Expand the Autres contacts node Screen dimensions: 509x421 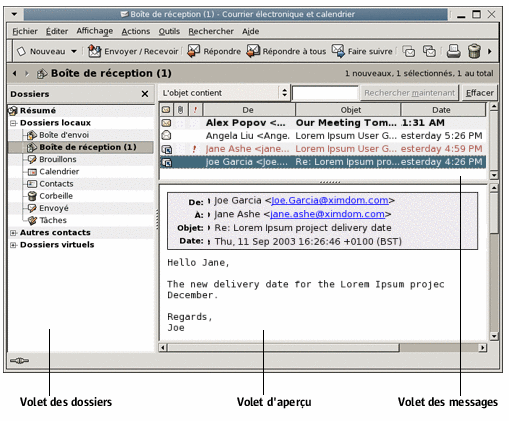tap(13, 233)
